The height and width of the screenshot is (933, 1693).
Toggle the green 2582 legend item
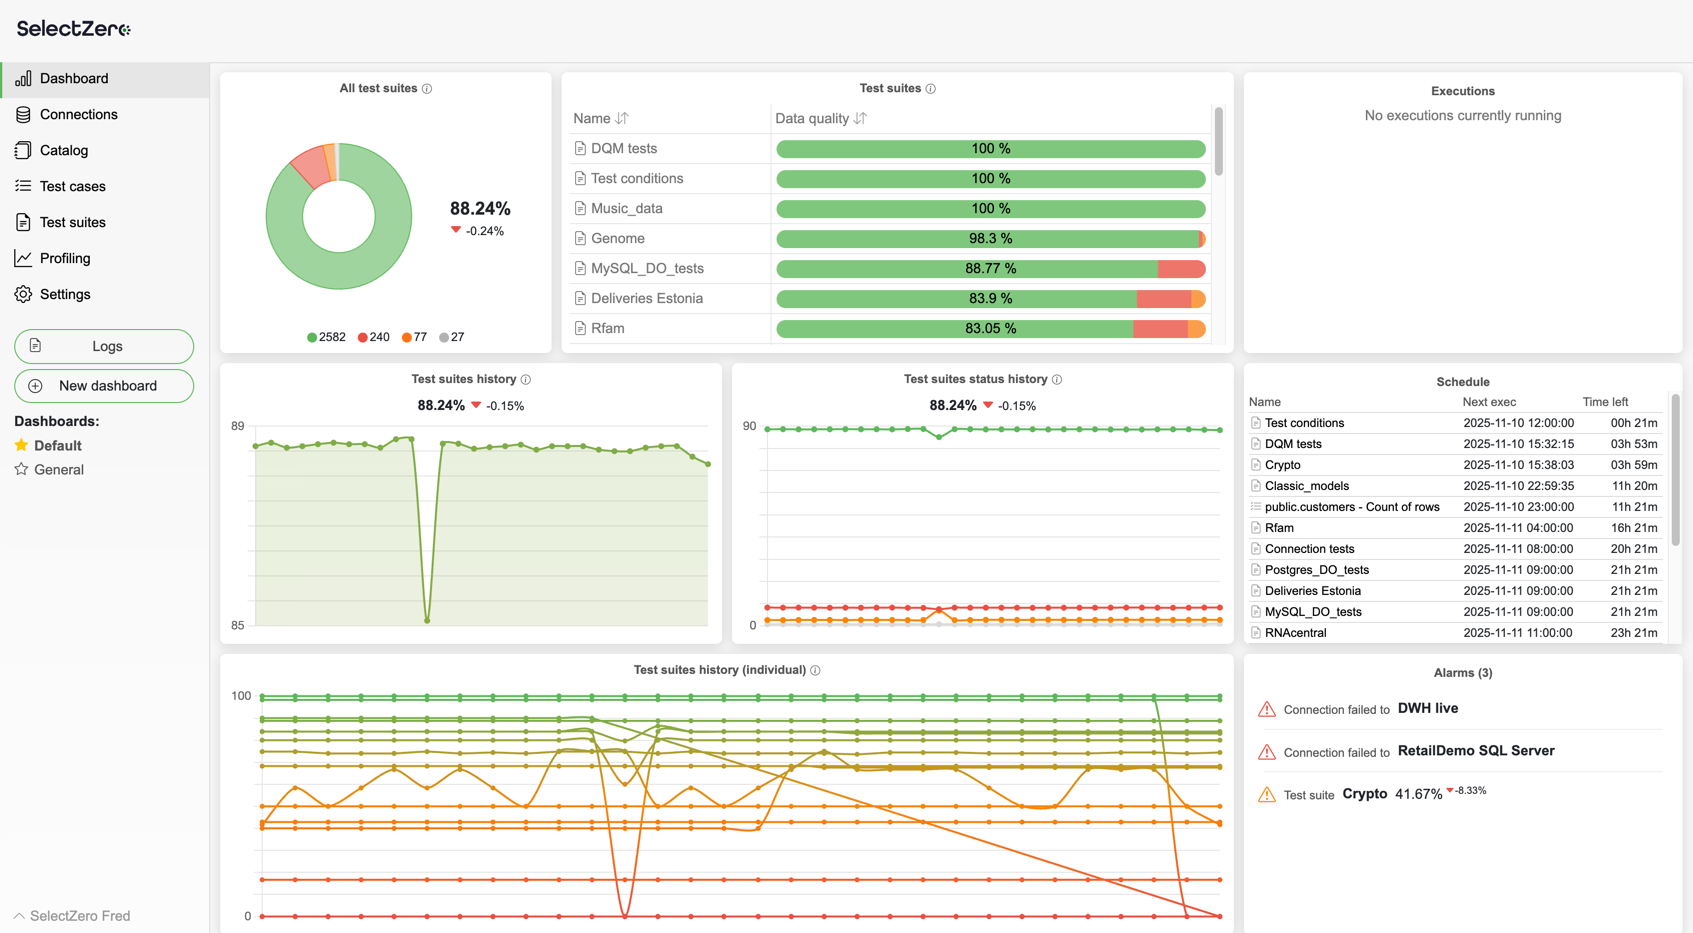[x=326, y=338]
